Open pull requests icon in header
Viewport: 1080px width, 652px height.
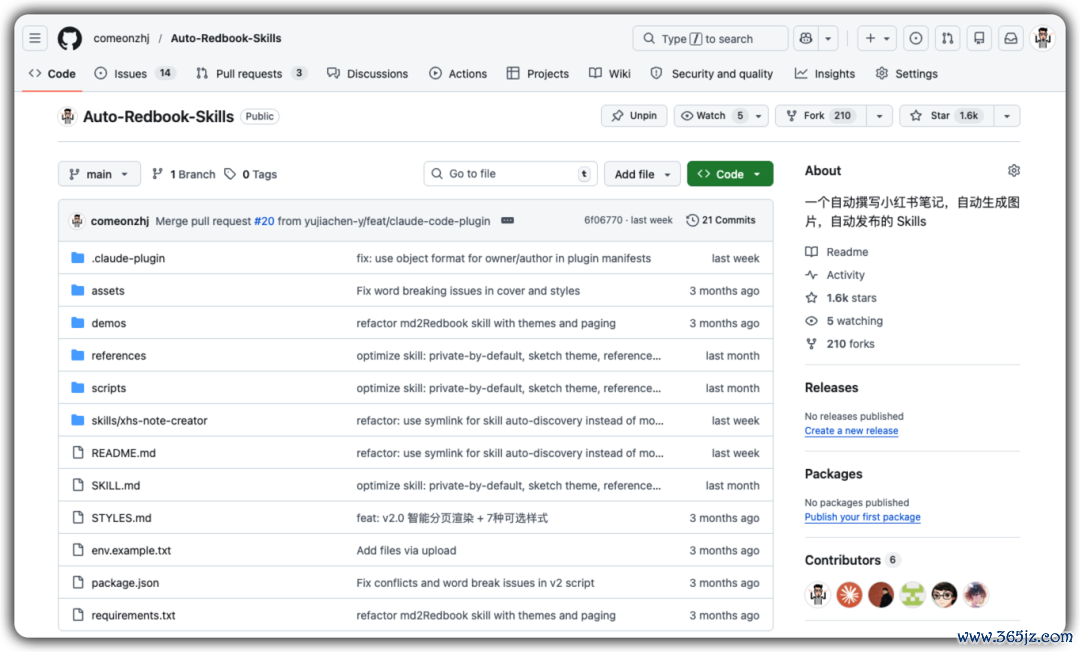tap(948, 39)
